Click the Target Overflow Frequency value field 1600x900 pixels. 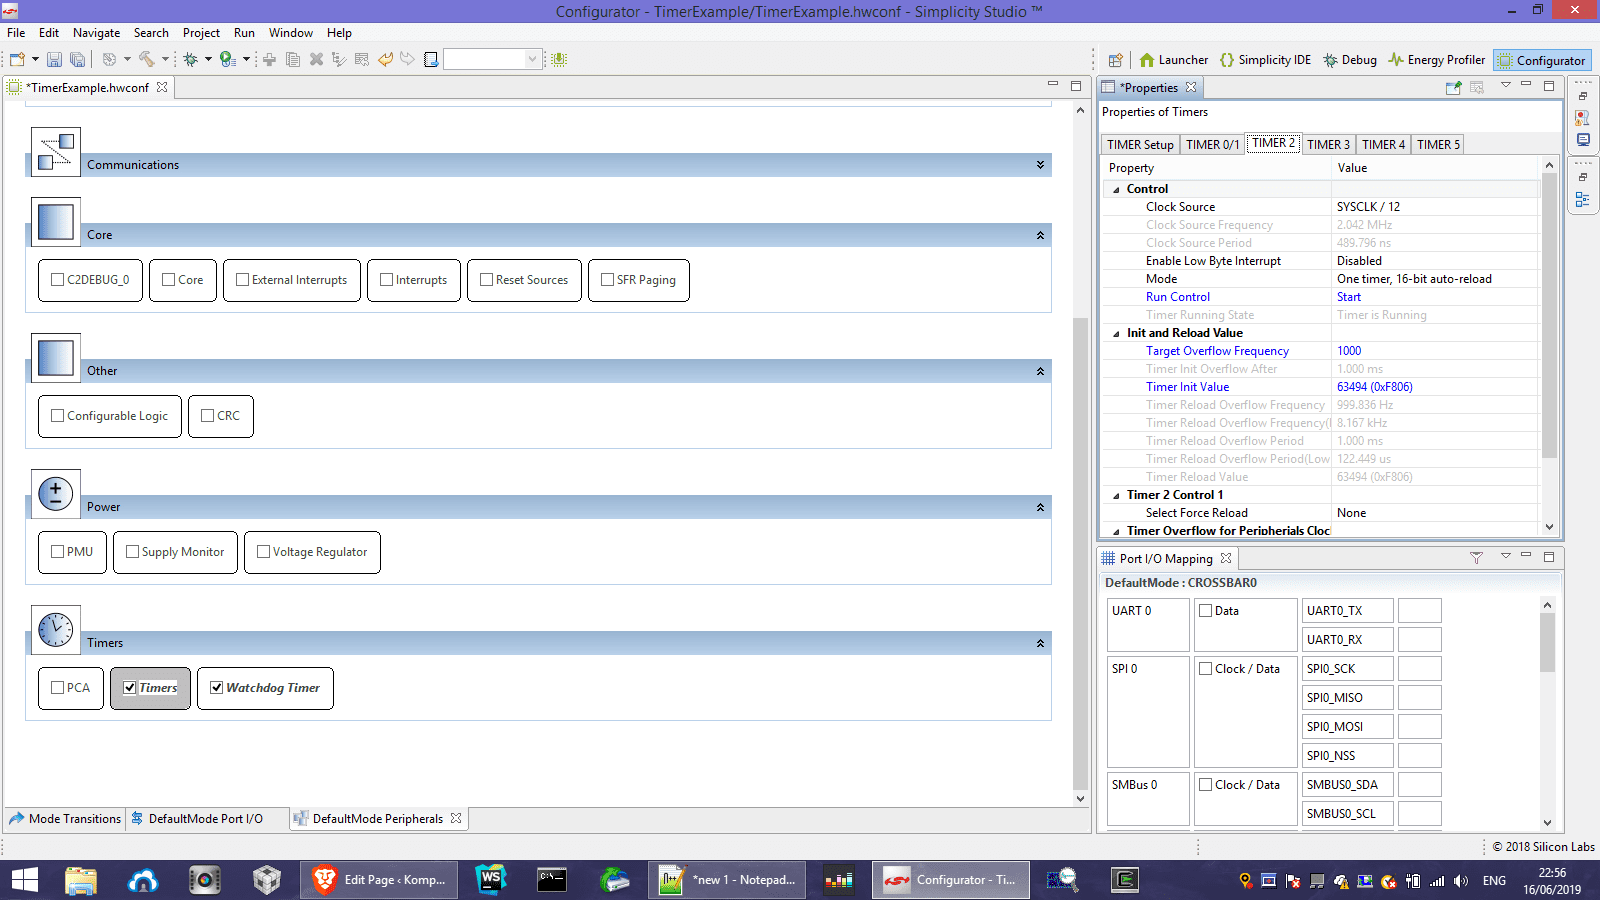(1434, 351)
